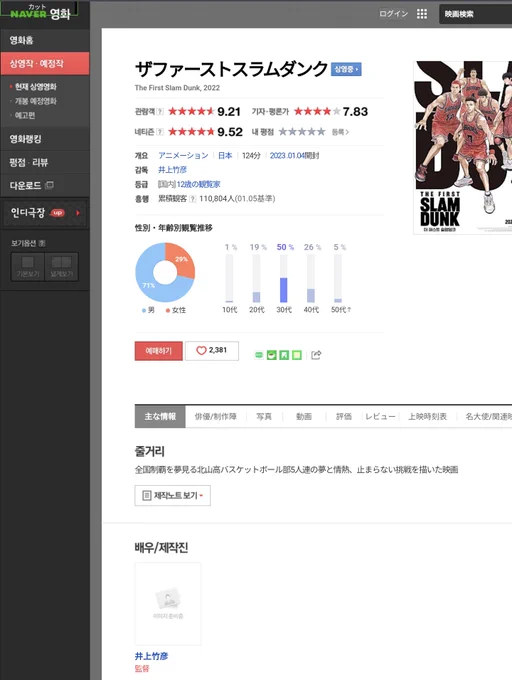Open The First Slam Dunk poster image
This screenshot has height=680, width=512.
463,147
